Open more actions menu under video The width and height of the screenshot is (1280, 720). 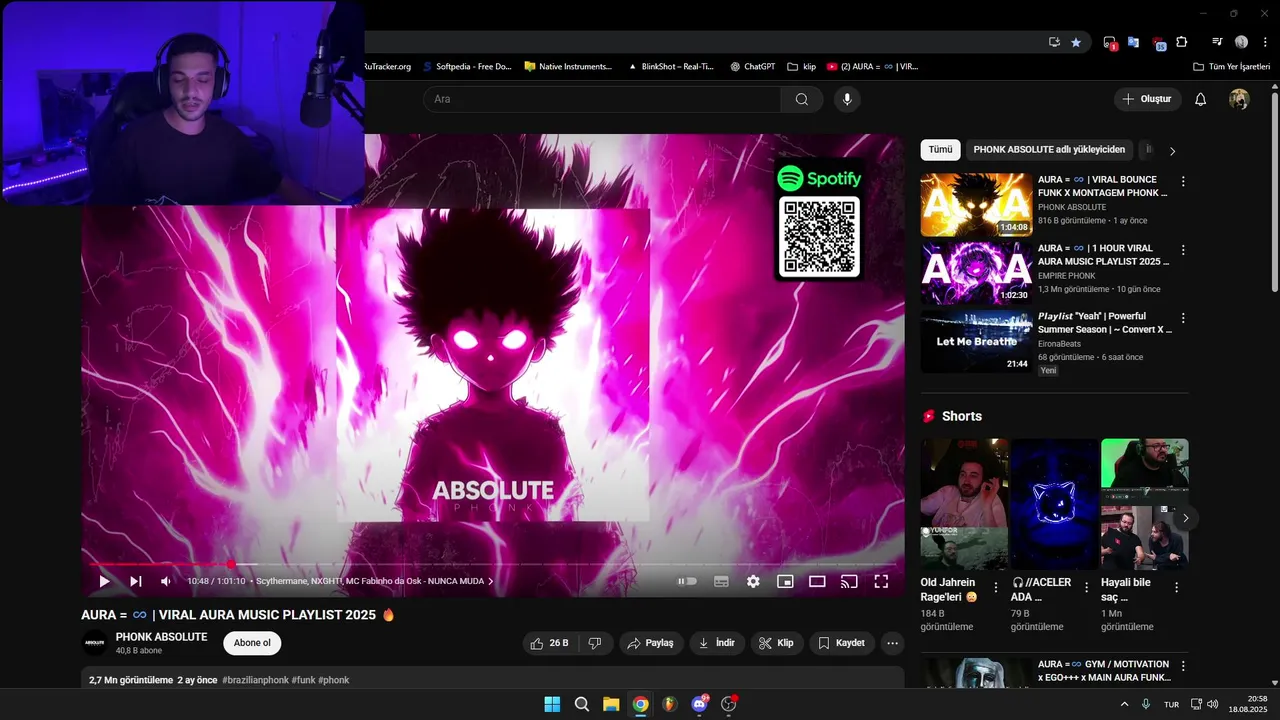893,643
